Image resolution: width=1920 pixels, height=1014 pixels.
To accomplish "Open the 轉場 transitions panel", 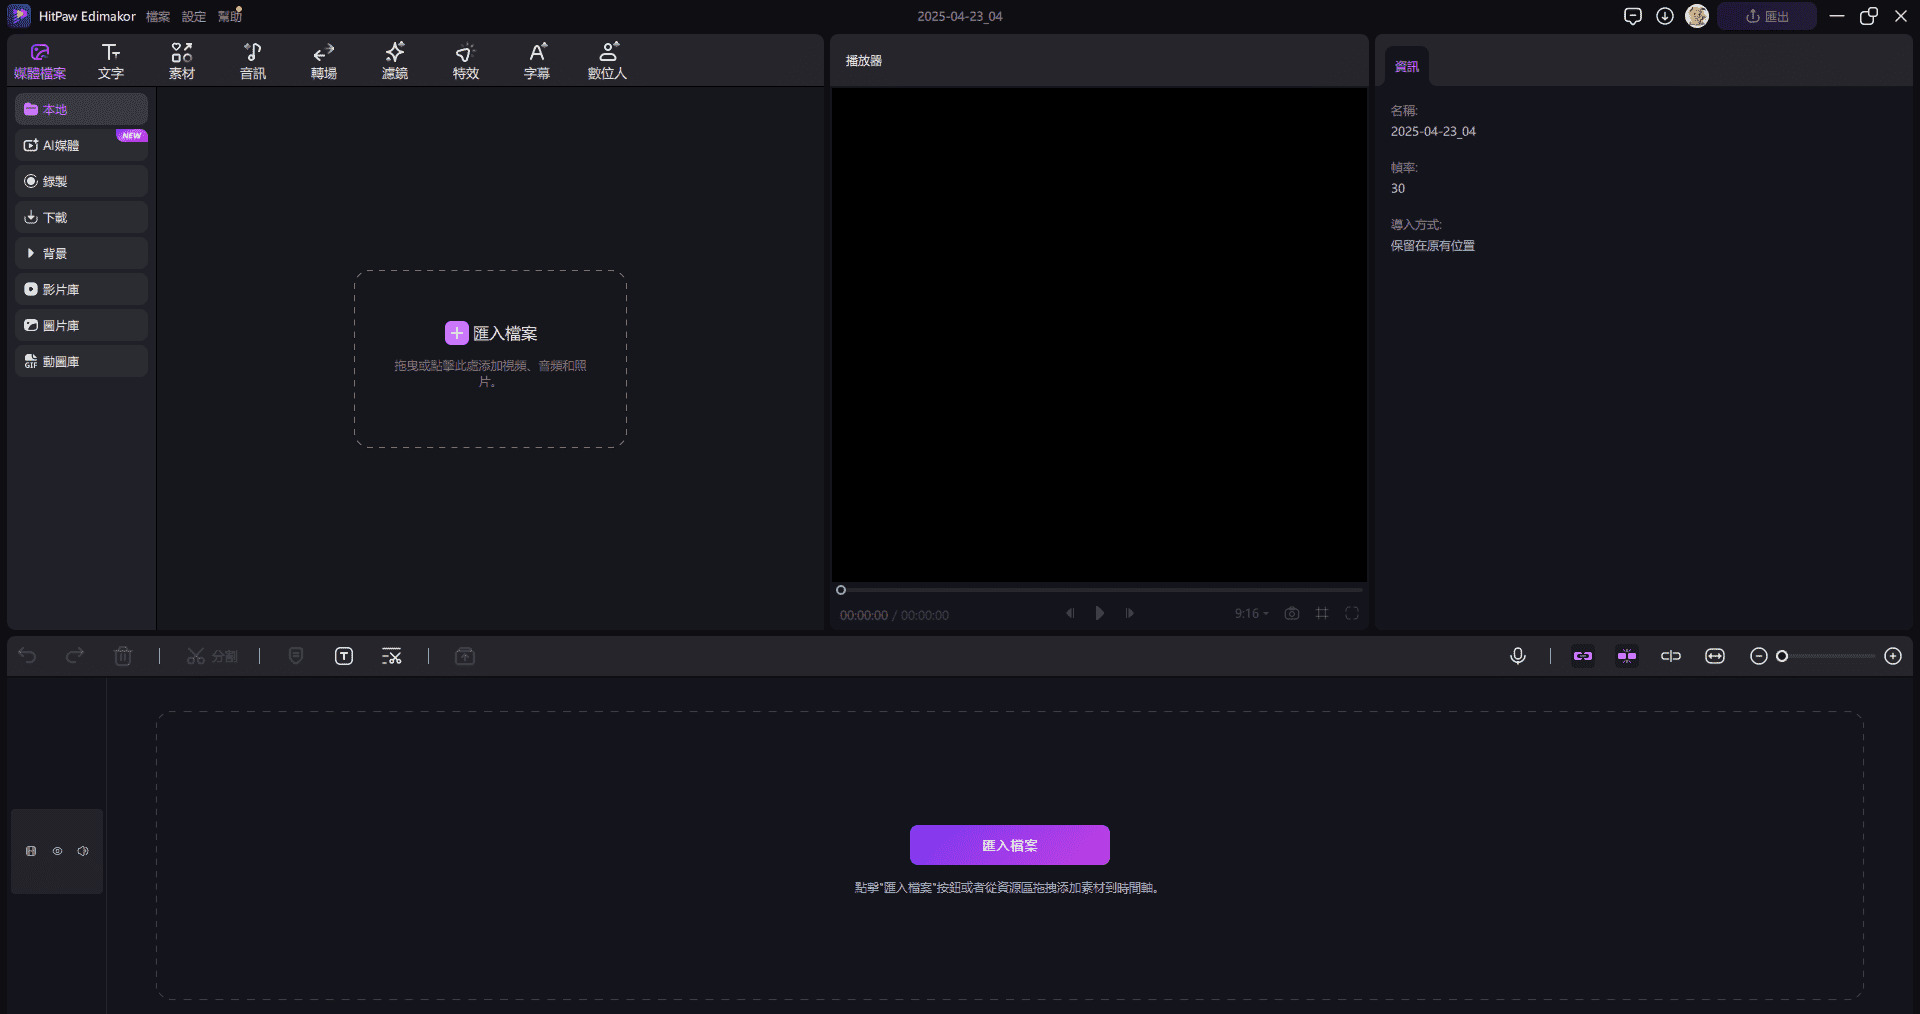I will 323,61.
